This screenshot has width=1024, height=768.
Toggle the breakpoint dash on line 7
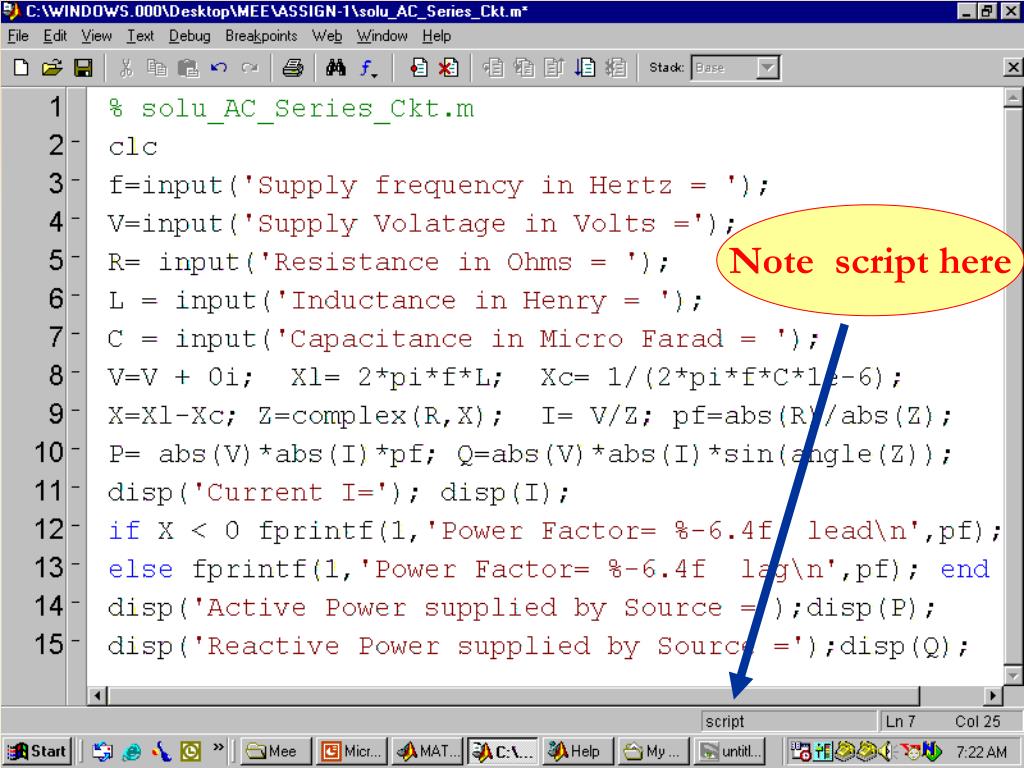pyautogui.click(x=75, y=334)
